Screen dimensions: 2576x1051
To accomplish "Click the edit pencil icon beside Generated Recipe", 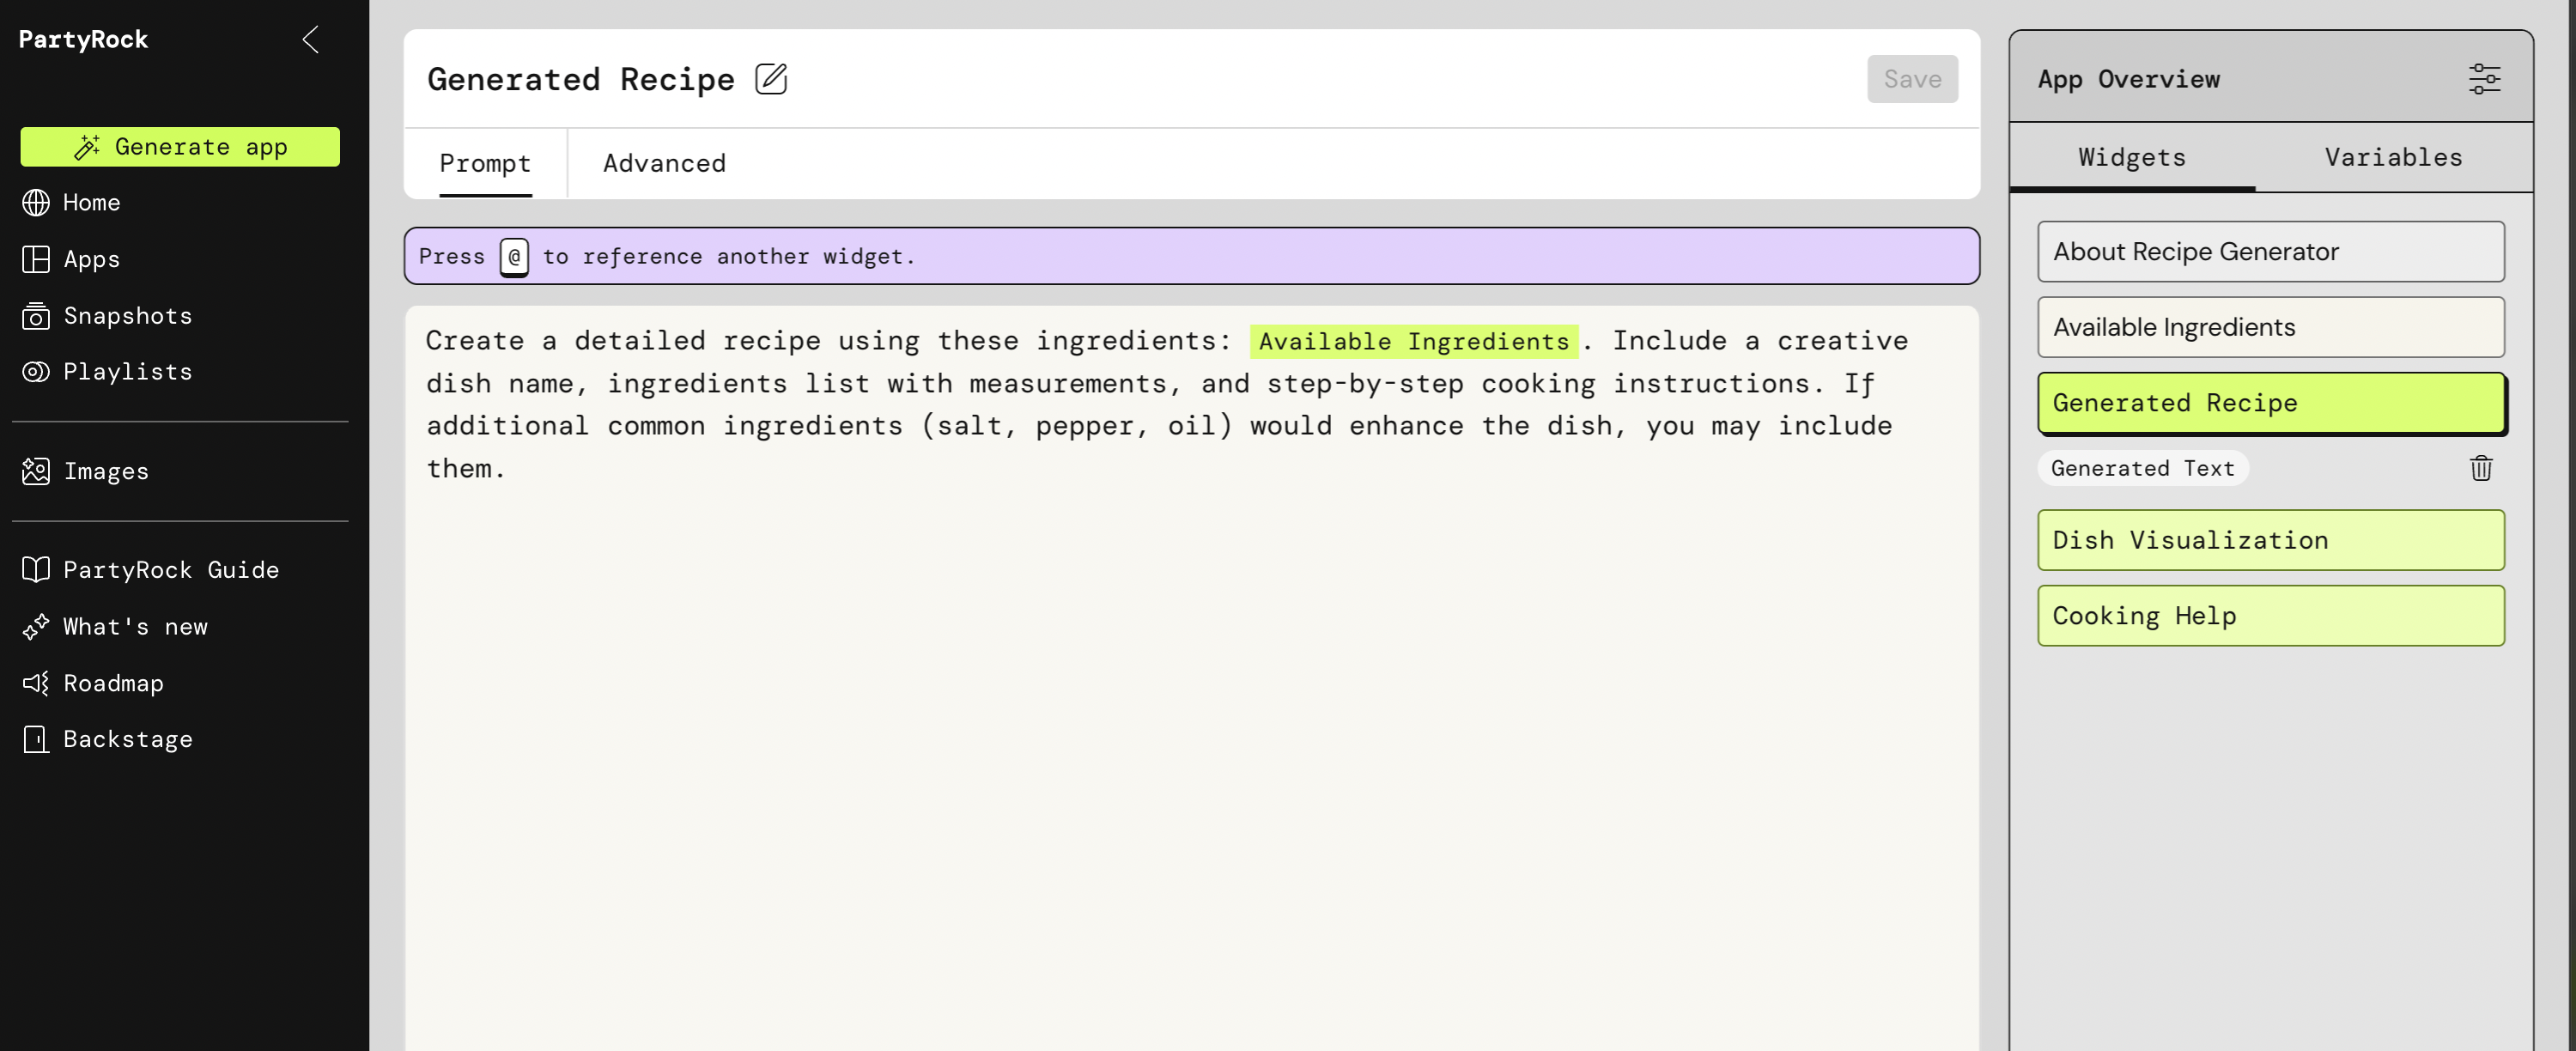I will tap(770, 79).
